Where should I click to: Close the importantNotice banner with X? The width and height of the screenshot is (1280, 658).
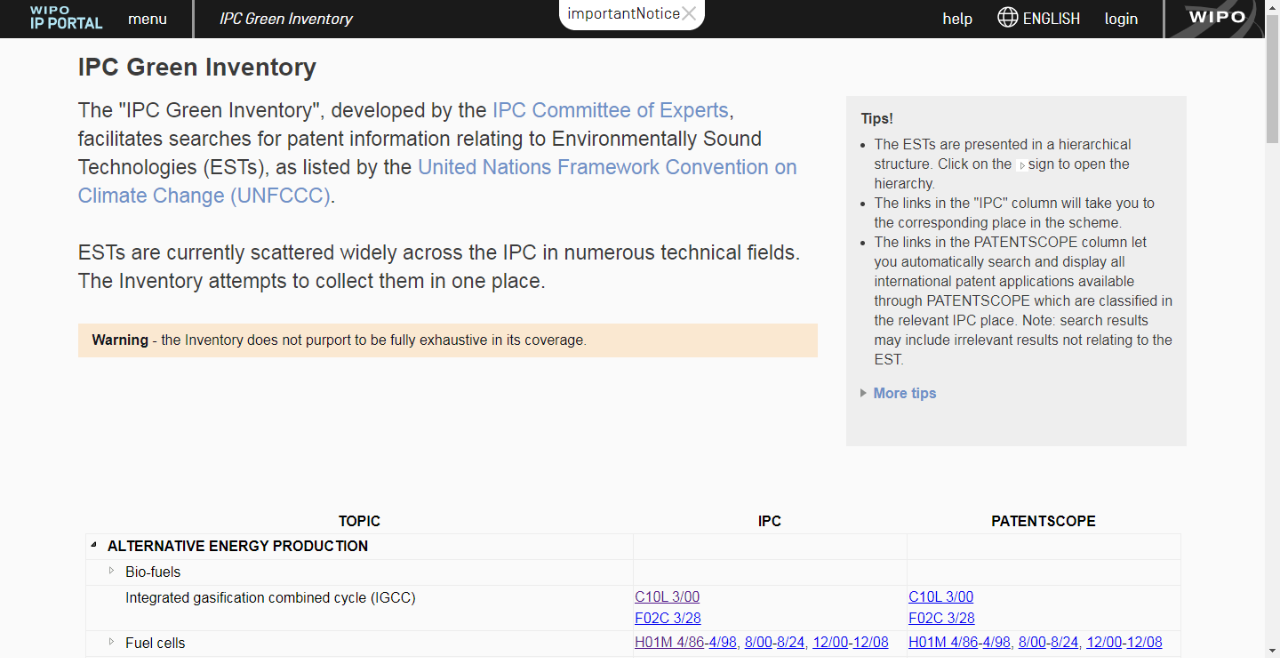click(689, 14)
